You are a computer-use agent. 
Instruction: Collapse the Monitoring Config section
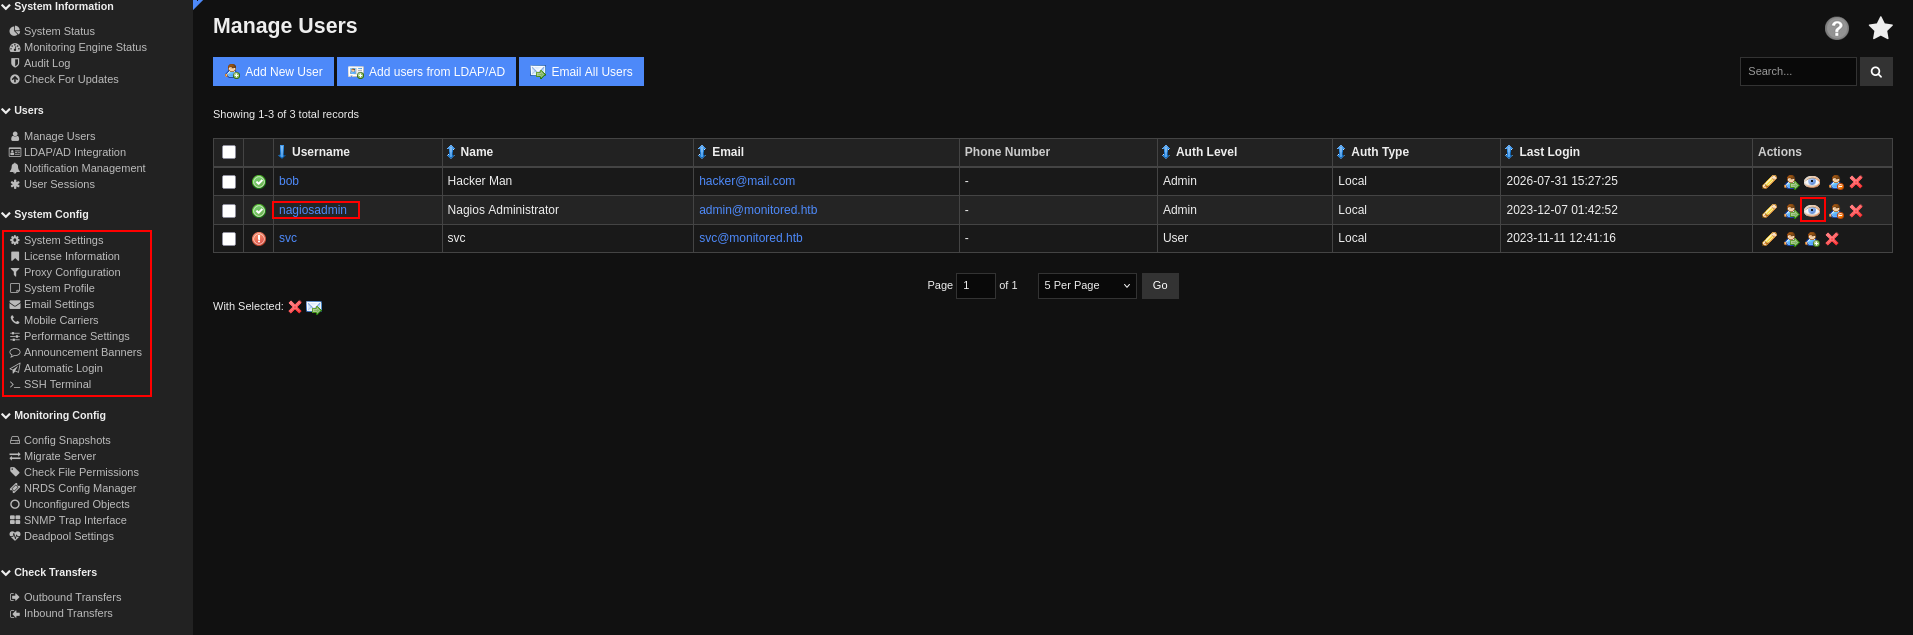pos(54,415)
